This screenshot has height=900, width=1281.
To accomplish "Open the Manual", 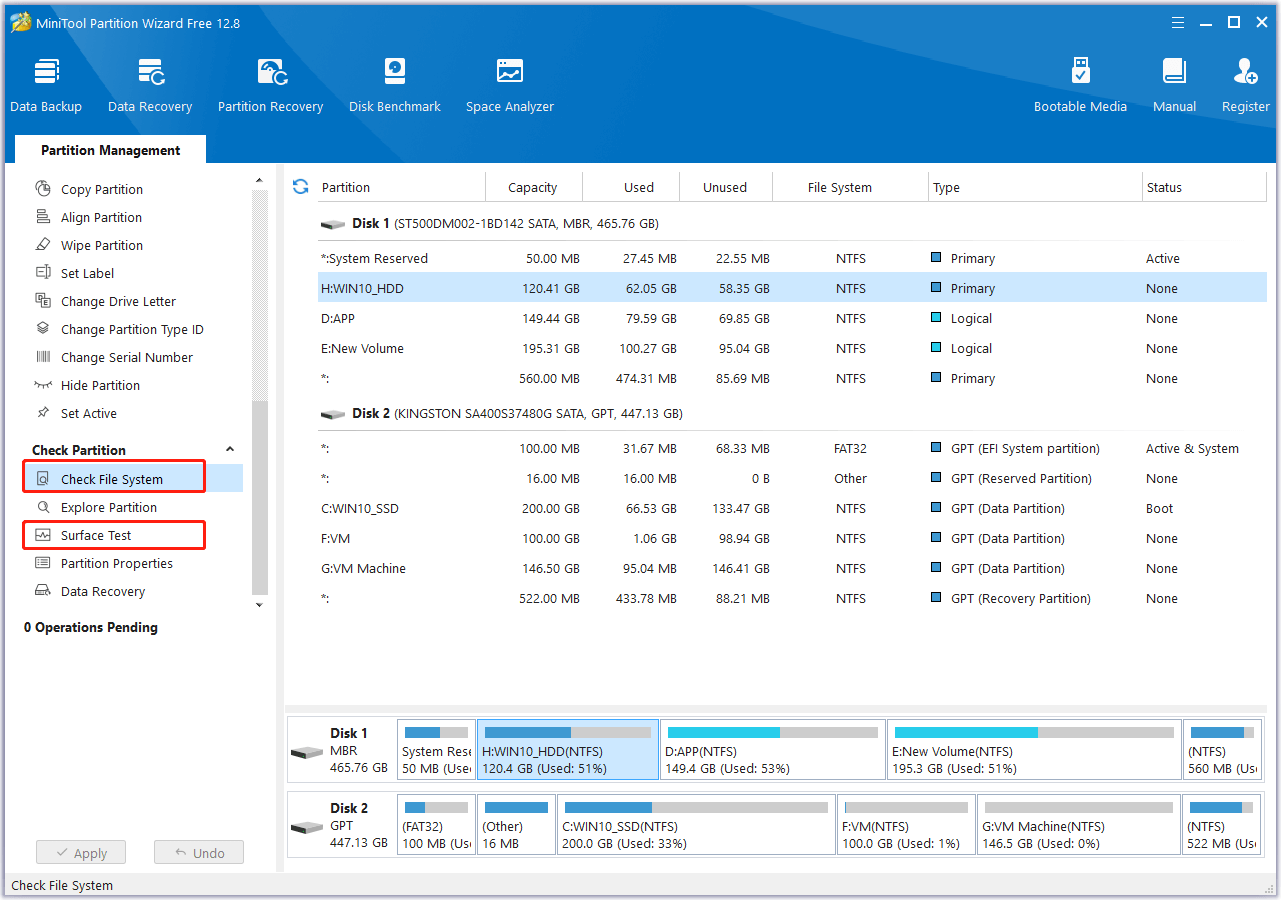I will [1174, 85].
